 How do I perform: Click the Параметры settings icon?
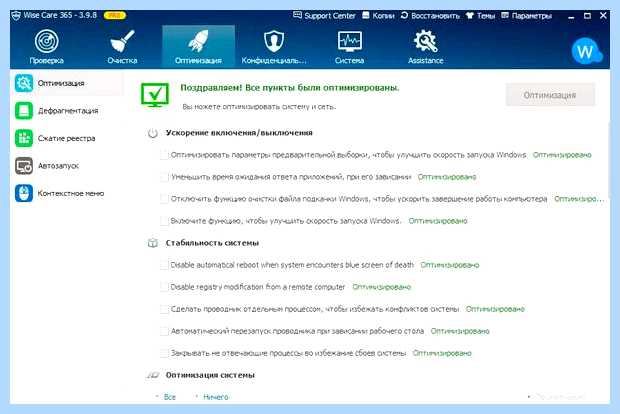(505, 15)
